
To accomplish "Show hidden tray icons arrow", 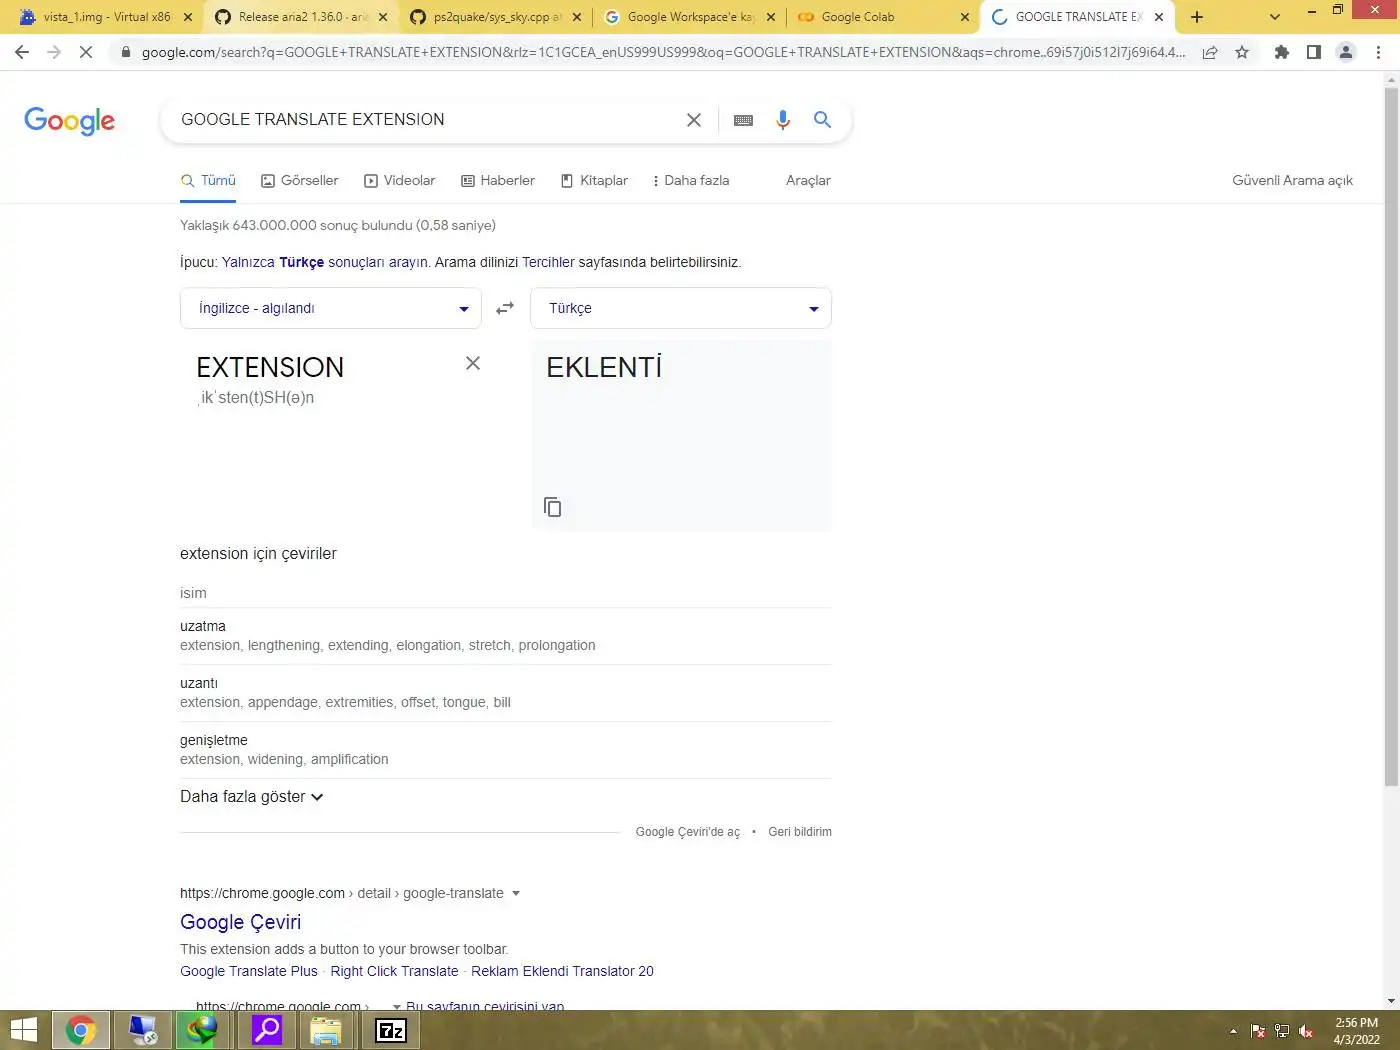I will (x=1233, y=1031).
